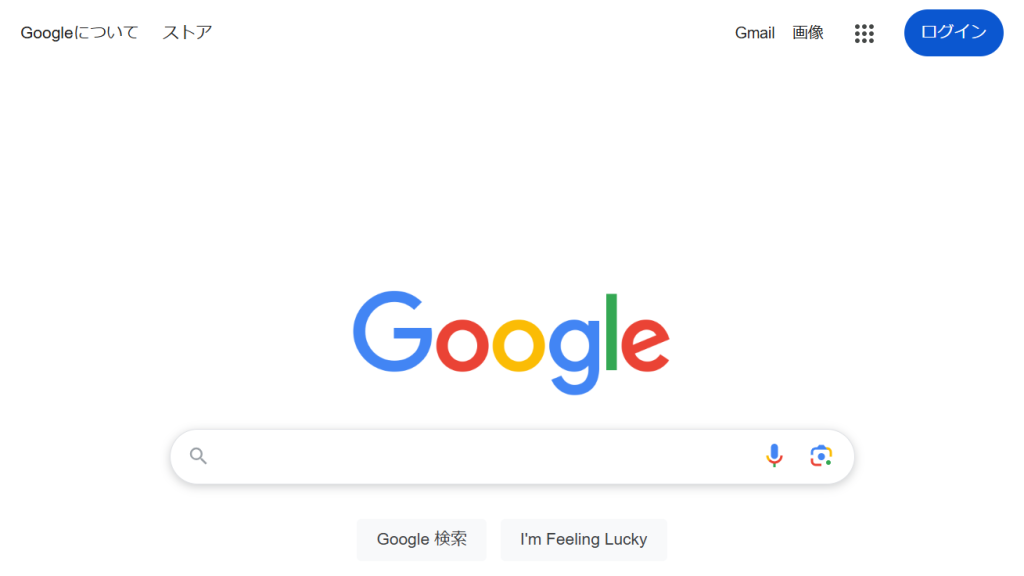The height and width of the screenshot is (576, 1024).
Task: Click the I'm Feeling Lucky button
Action: [584, 539]
